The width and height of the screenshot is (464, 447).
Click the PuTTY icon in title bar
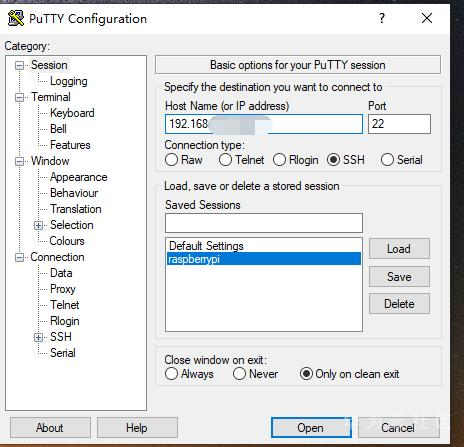point(16,18)
